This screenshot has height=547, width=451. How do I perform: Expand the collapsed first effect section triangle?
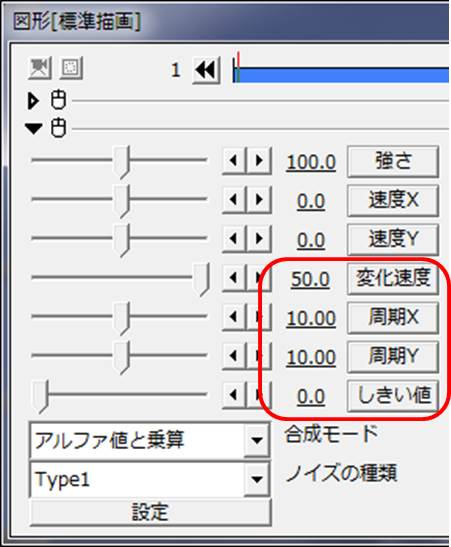[33, 101]
